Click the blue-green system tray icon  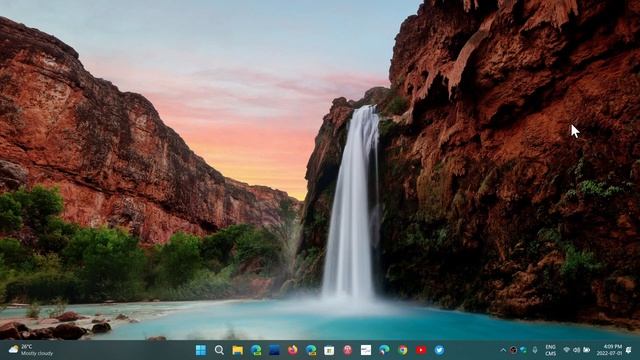click(x=523, y=350)
